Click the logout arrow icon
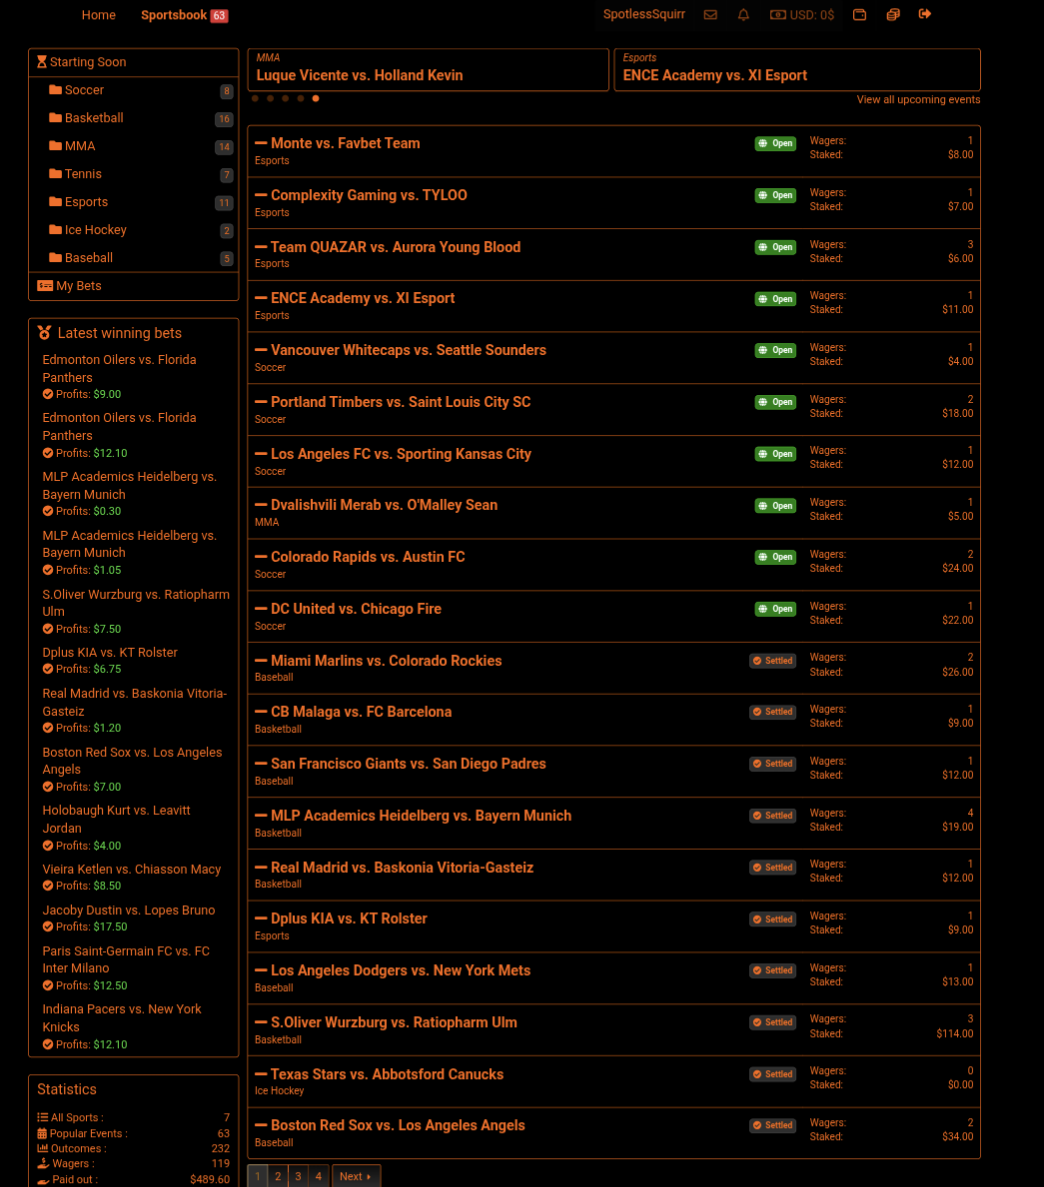 click(x=924, y=14)
